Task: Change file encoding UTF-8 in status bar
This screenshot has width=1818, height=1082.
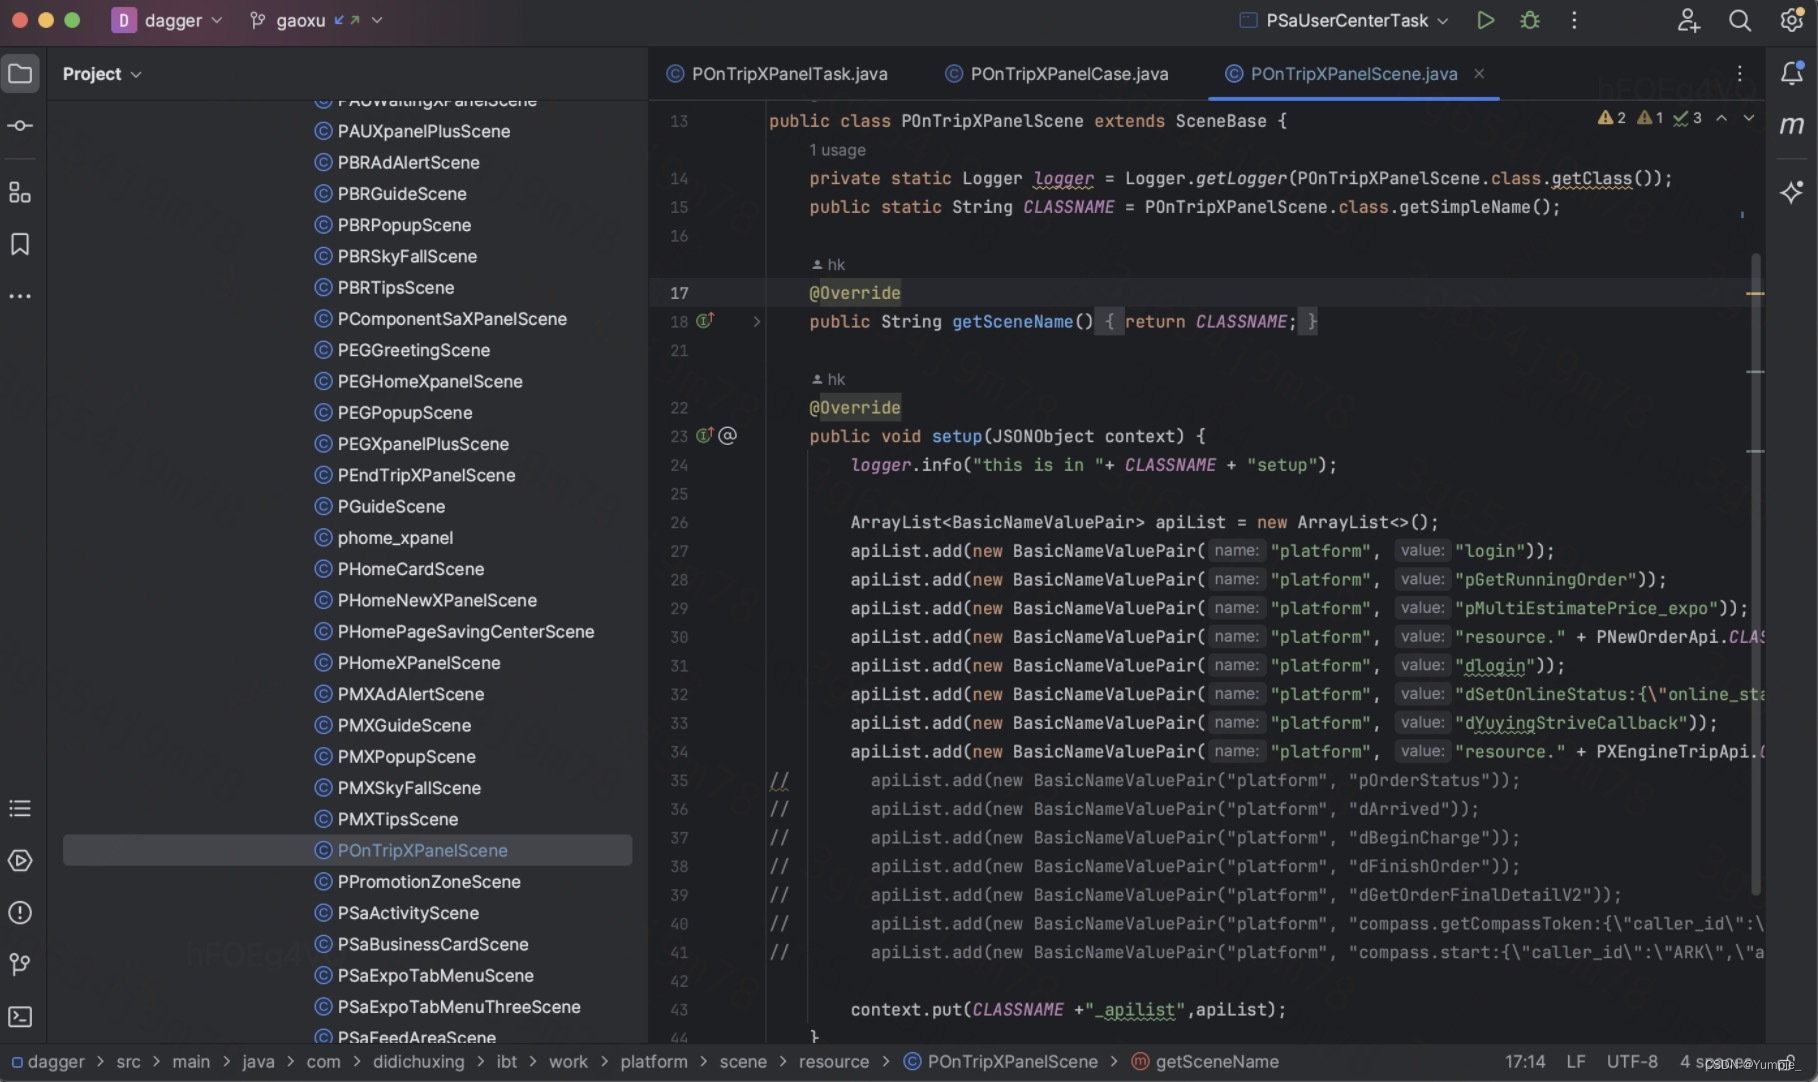Action: tap(1632, 1061)
